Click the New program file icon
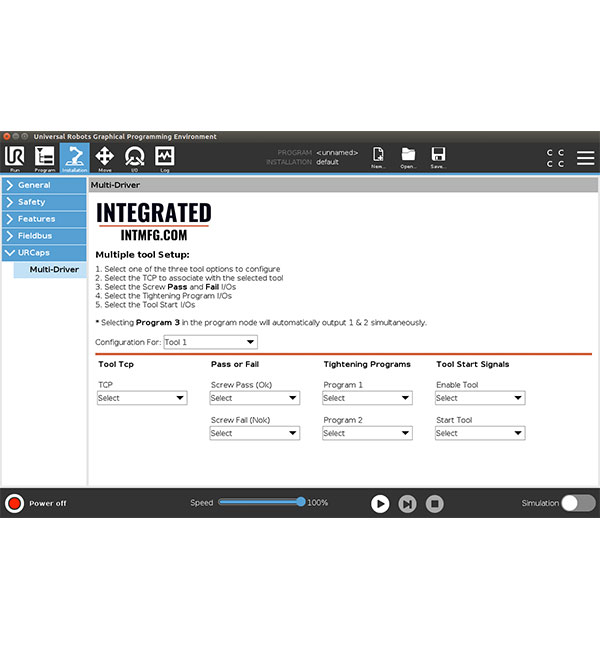 point(378,157)
